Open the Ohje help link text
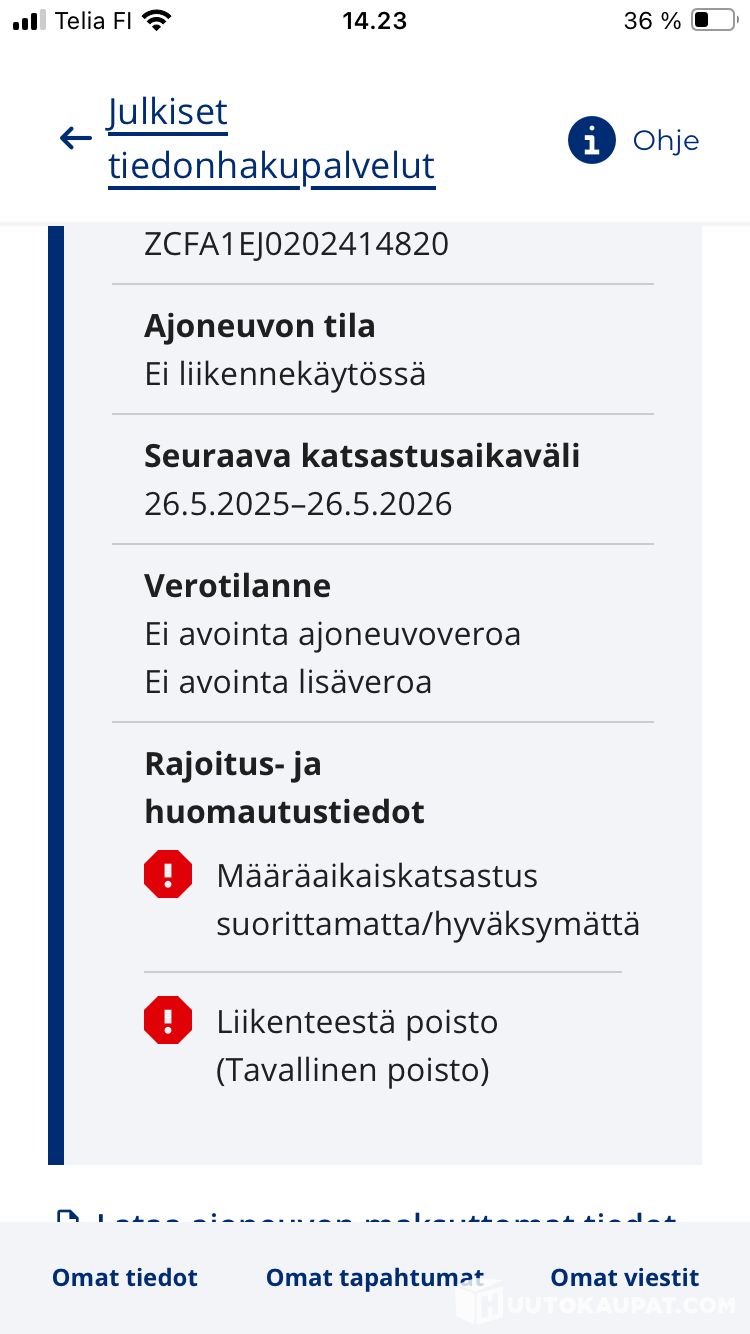750x1334 pixels. point(666,140)
